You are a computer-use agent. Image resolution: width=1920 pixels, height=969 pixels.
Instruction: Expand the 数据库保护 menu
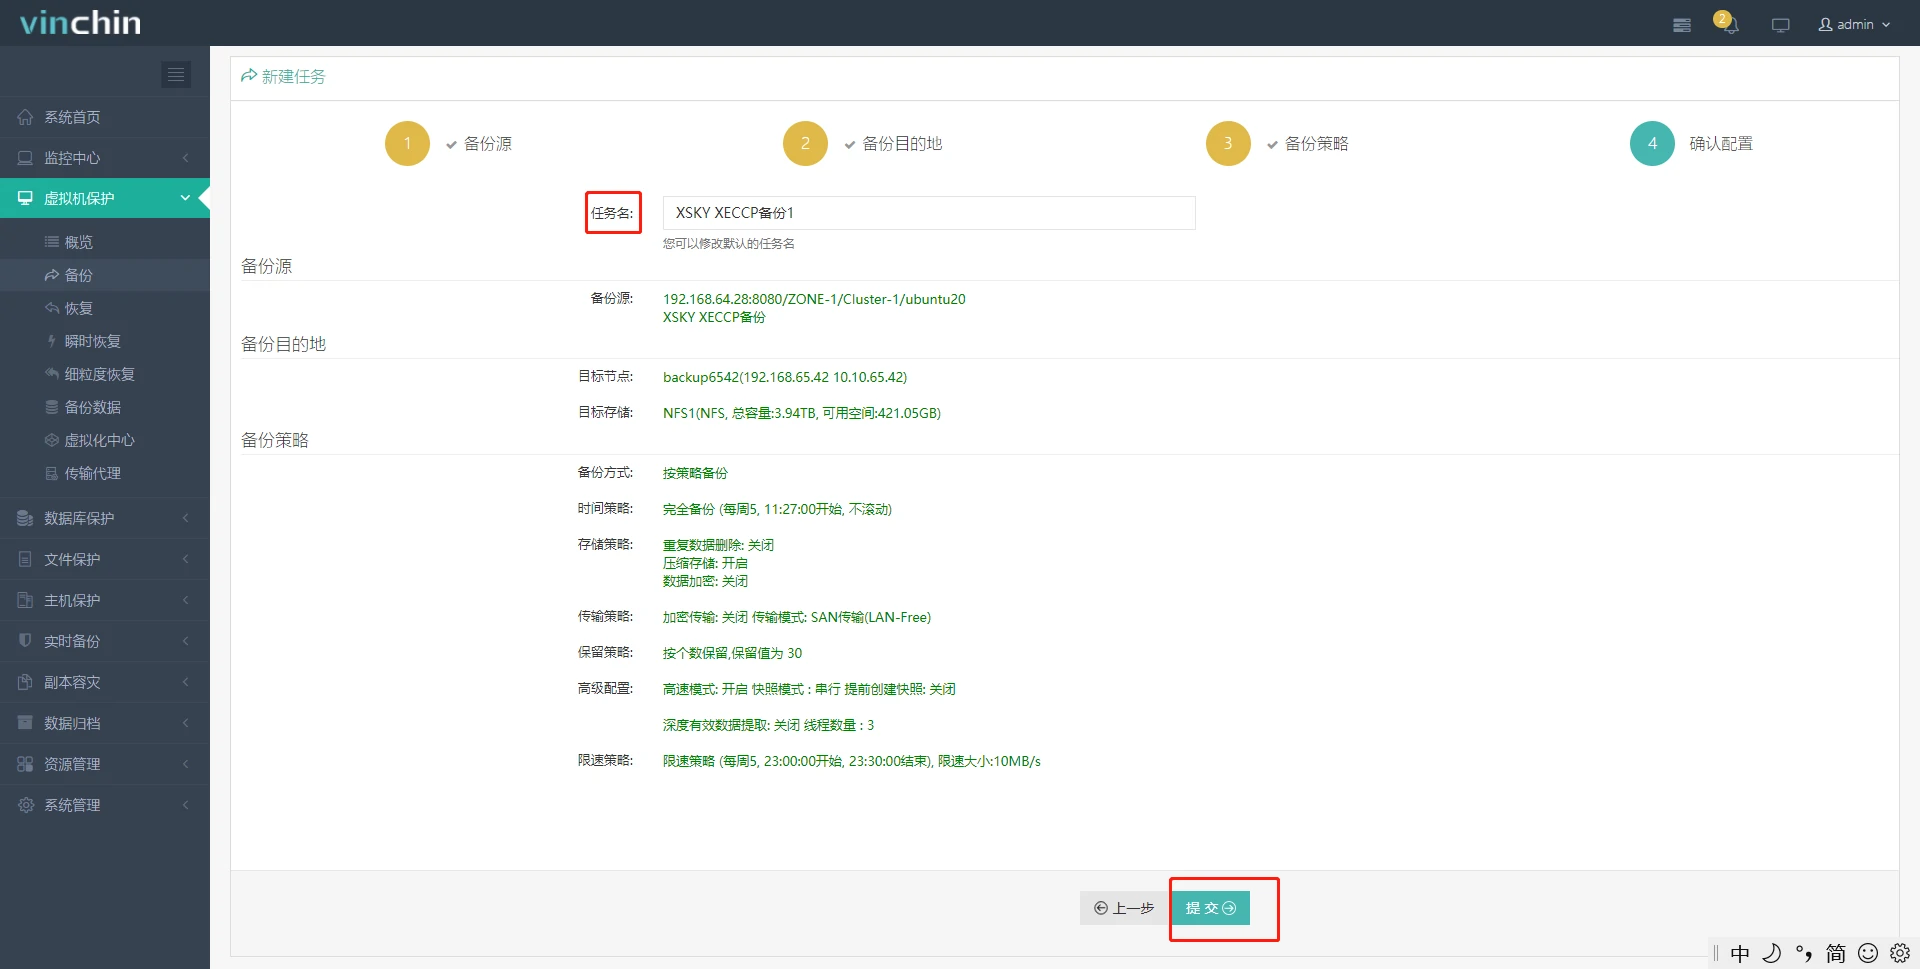[x=105, y=518]
